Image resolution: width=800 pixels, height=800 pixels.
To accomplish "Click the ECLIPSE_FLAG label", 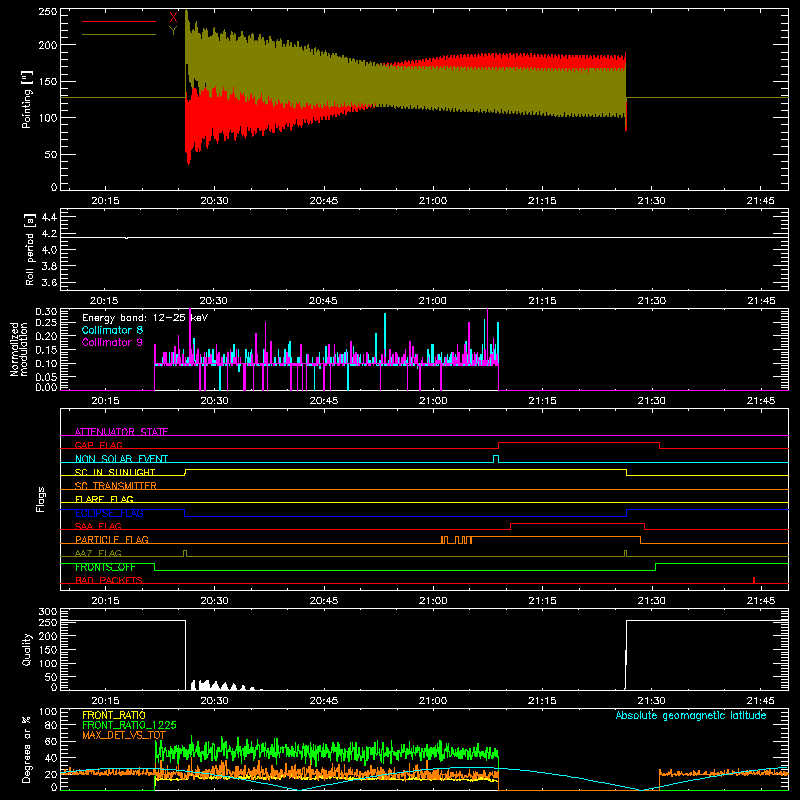I will coord(109,513).
